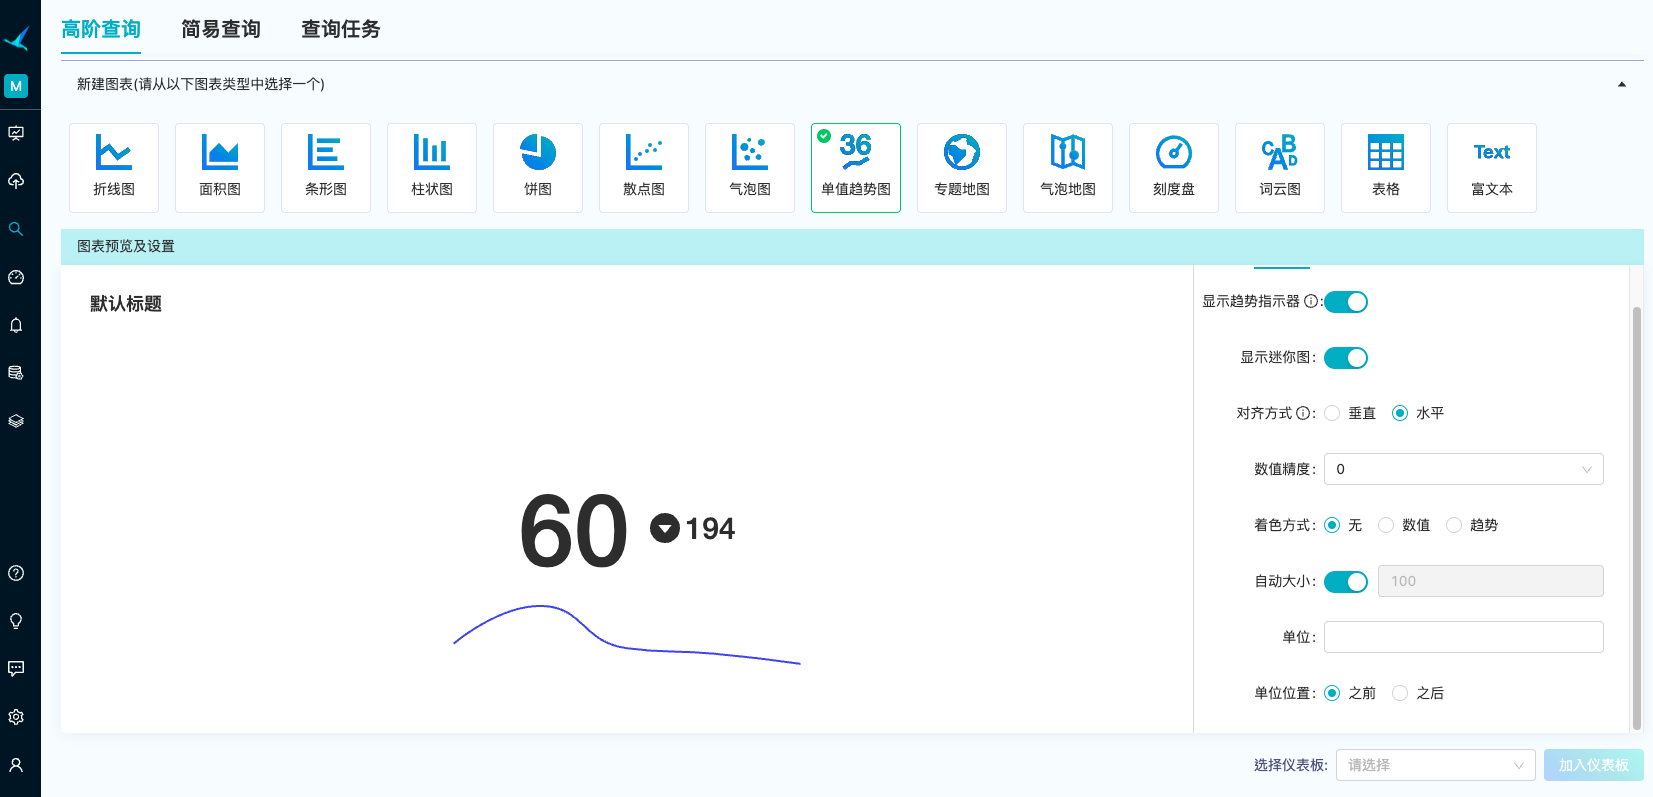Select 无 coloring mode radio
Screen dimensions: 1653x797
[x=1332, y=525]
